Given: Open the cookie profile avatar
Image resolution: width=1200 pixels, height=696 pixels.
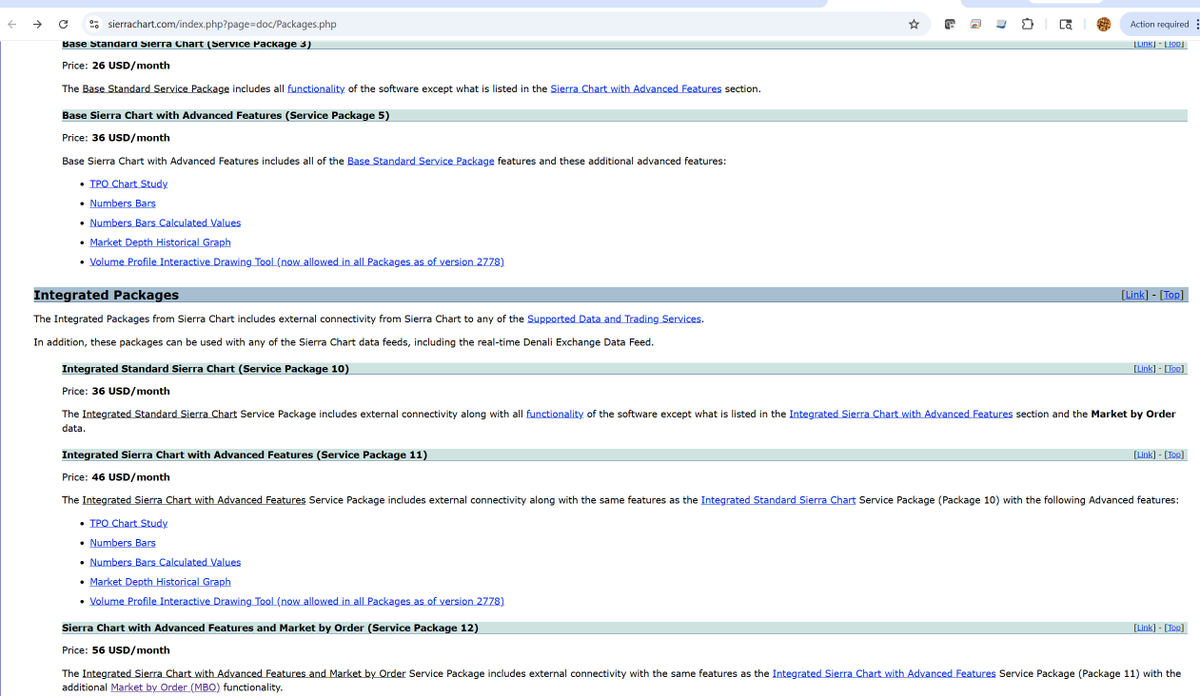Looking at the screenshot, I should [1104, 24].
